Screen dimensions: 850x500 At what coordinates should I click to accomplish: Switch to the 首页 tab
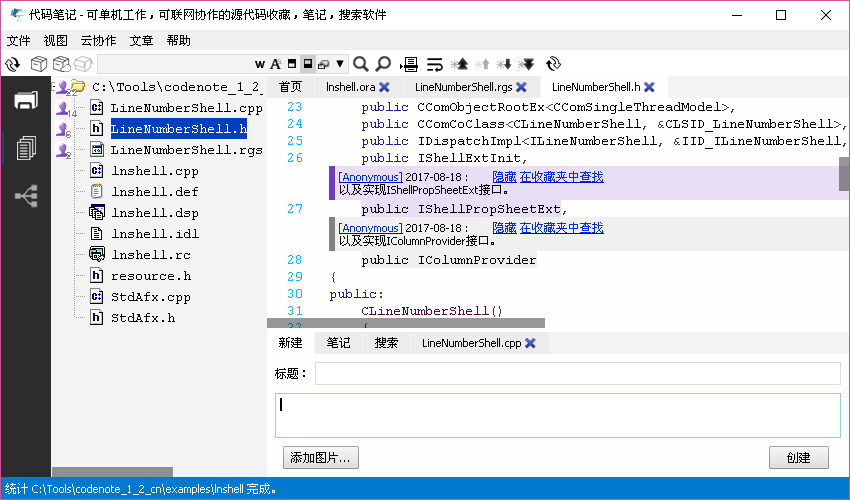pos(290,87)
